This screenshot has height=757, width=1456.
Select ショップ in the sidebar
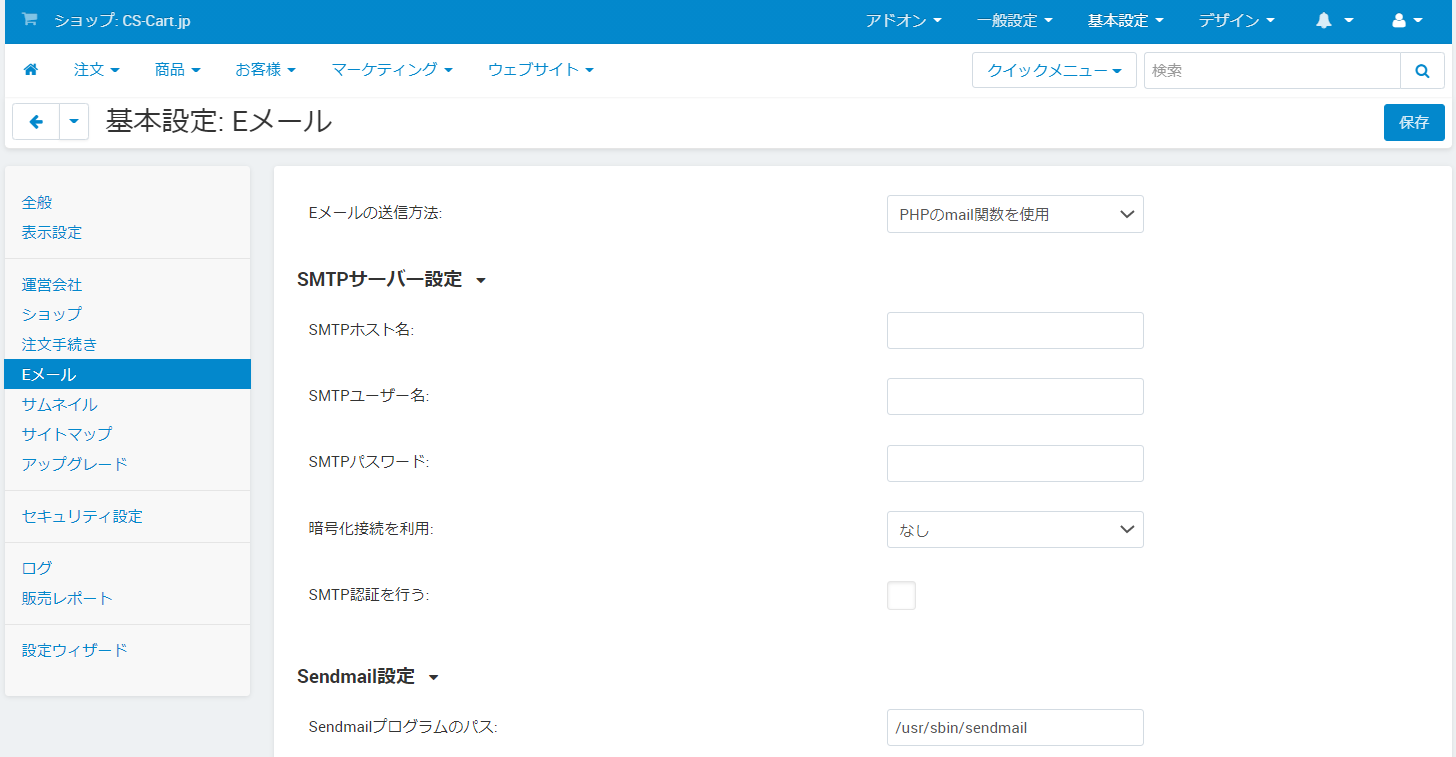(x=52, y=314)
